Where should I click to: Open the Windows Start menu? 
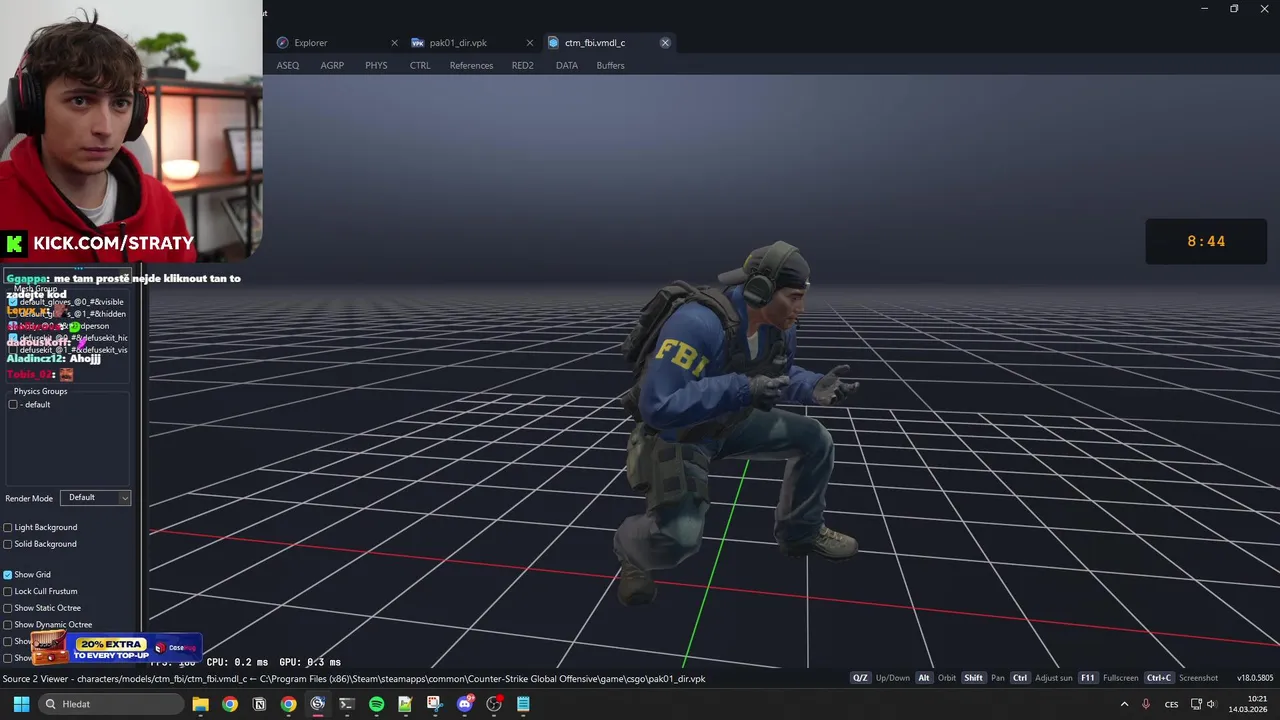click(21, 704)
